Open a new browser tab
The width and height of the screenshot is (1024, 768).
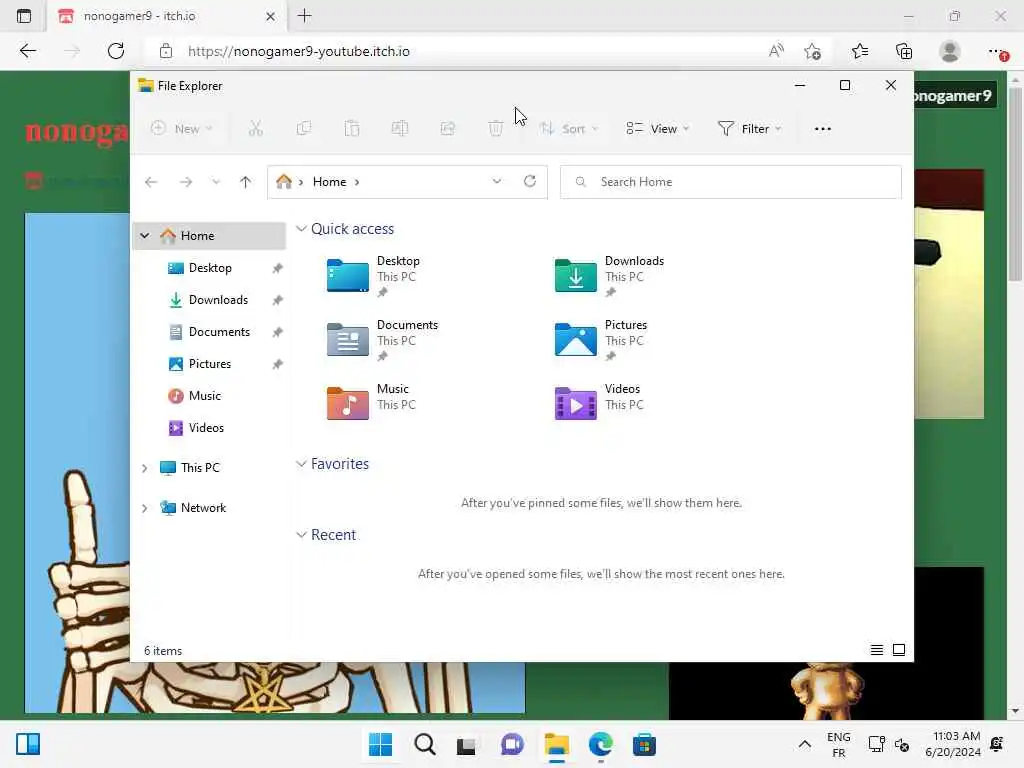pyautogui.click(x=304, y=16)
